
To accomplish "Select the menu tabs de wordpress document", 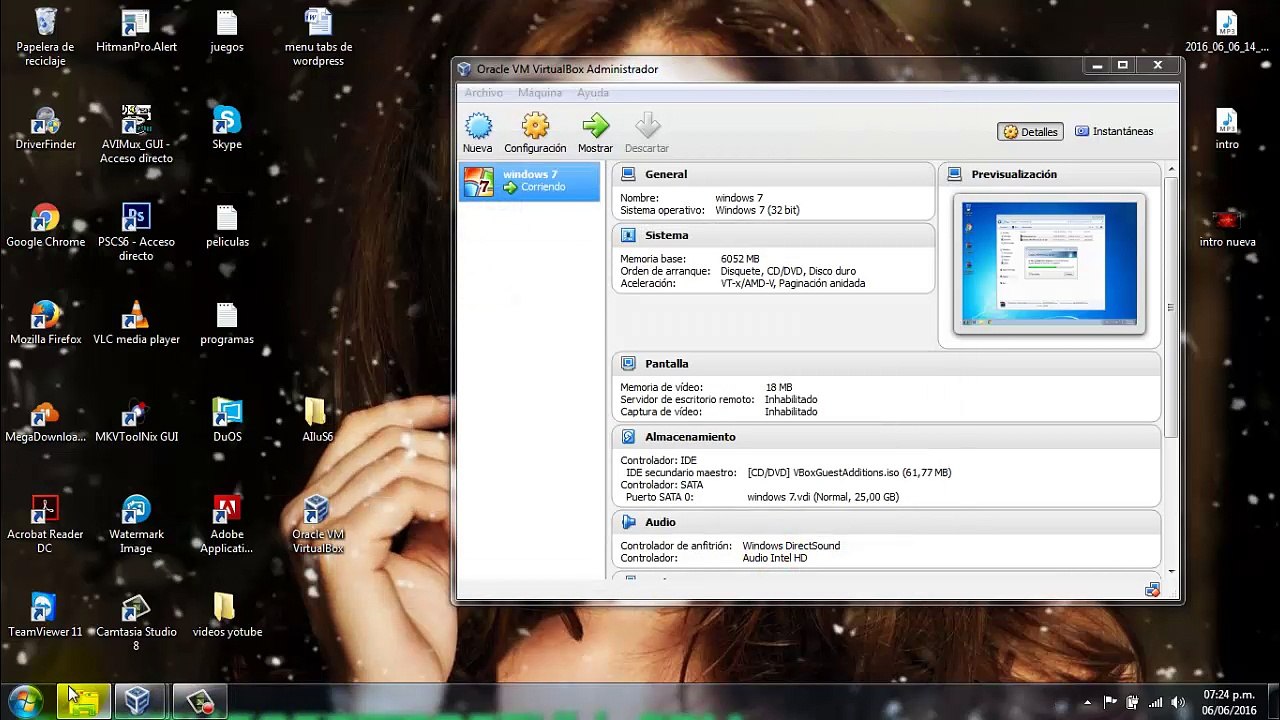I will [318, 21].
